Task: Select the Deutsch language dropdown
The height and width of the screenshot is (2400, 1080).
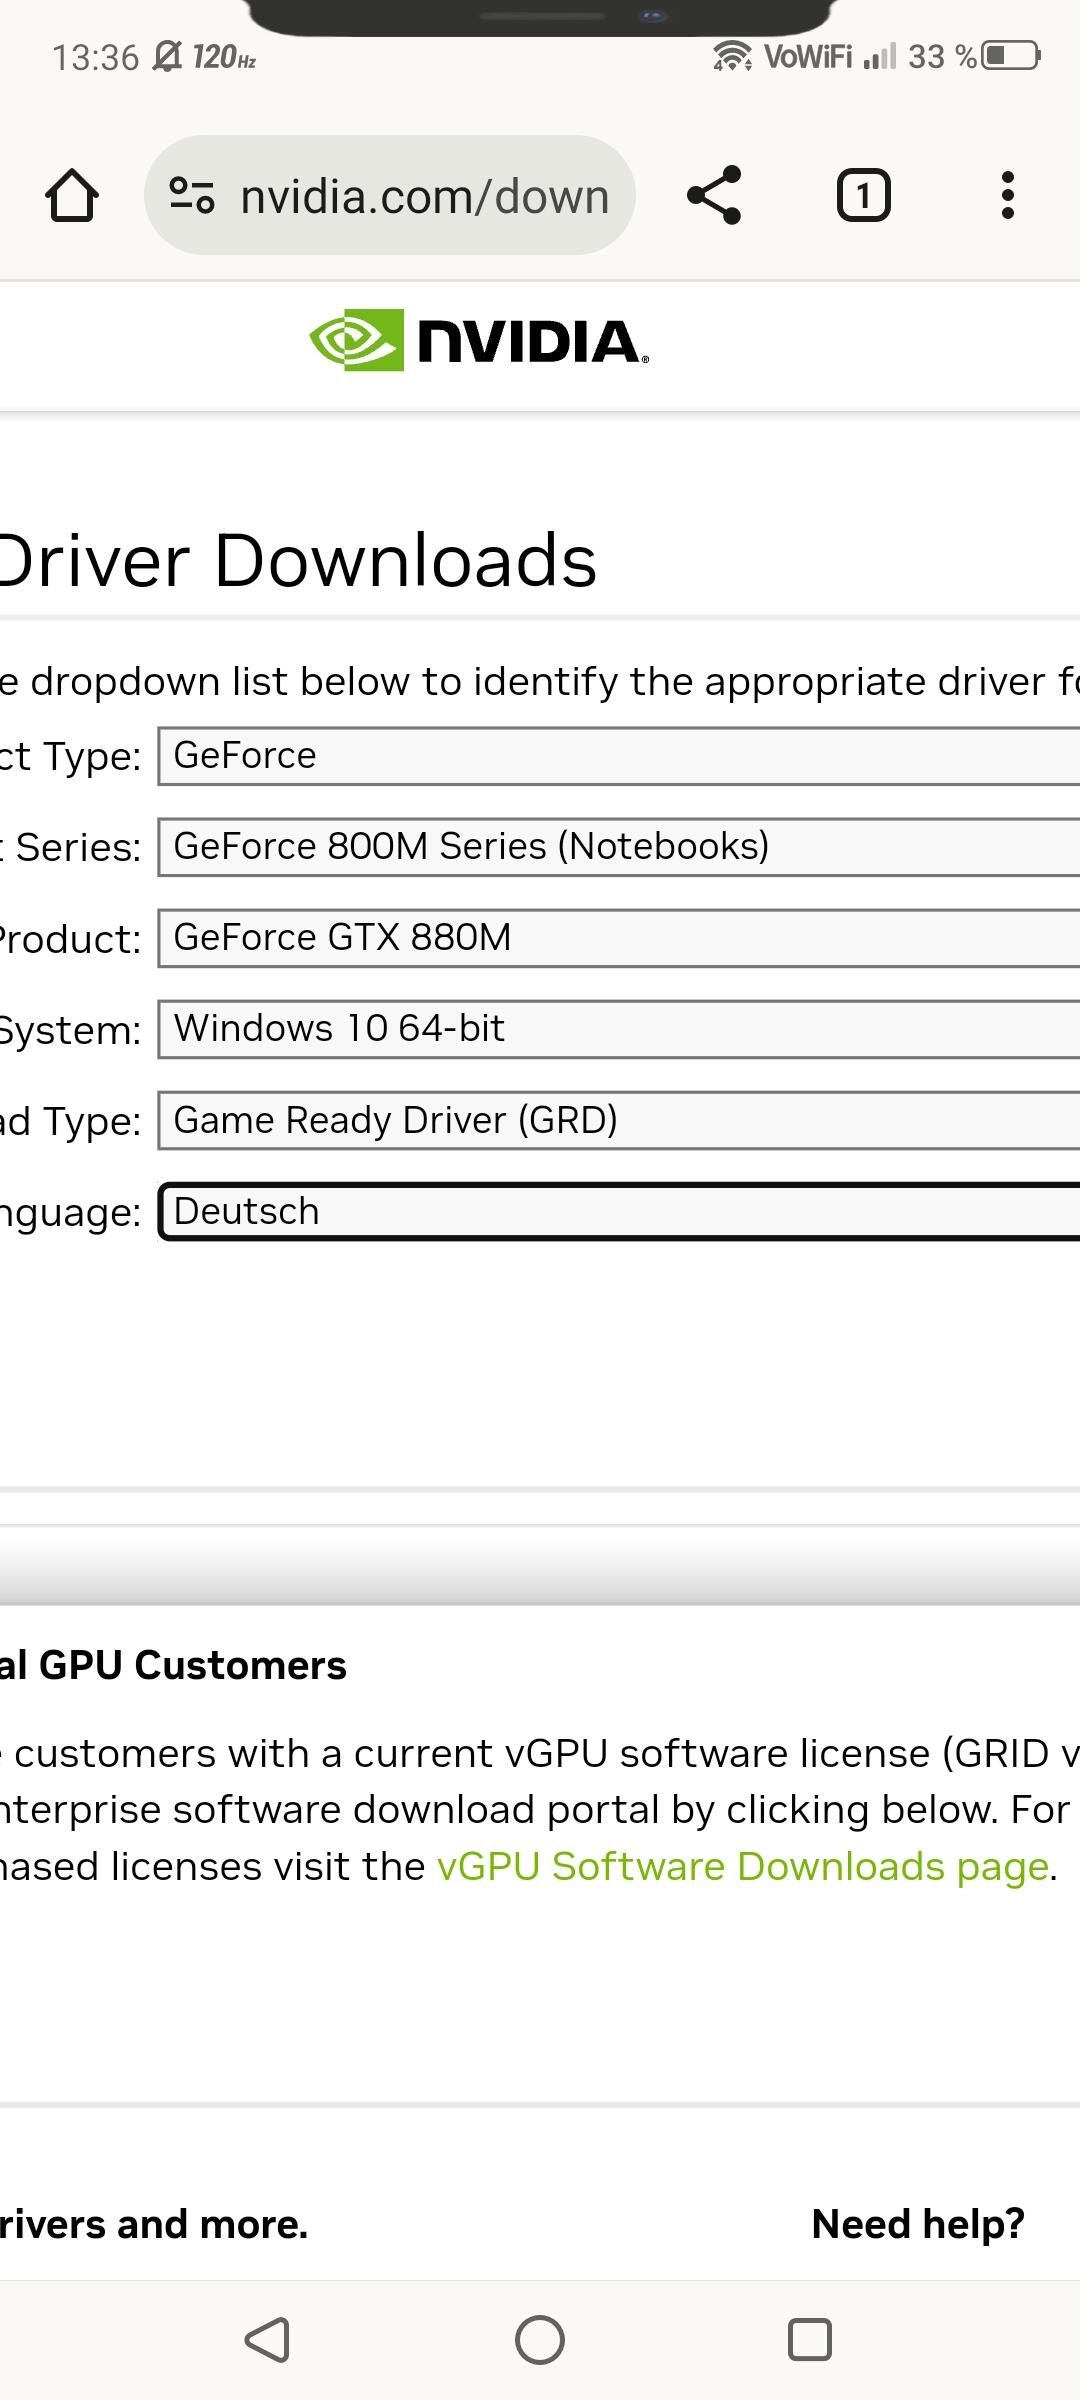Action: (x=619, y=1211)
